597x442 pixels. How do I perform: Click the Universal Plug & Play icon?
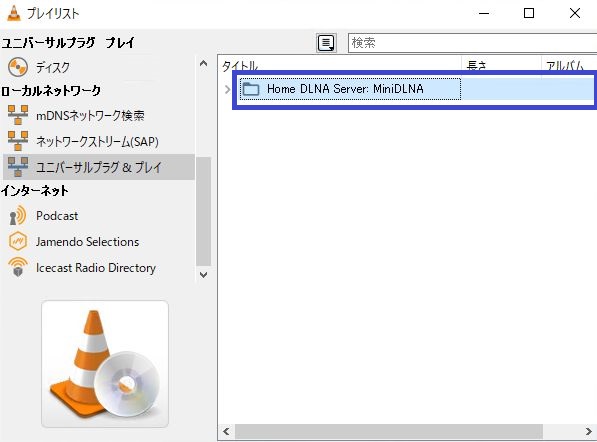click(18, 167)
